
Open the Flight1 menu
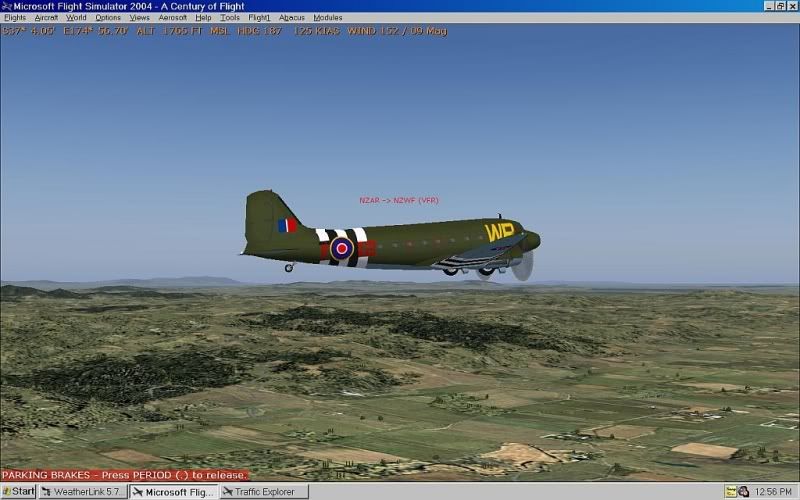click(x=259, y=18)
